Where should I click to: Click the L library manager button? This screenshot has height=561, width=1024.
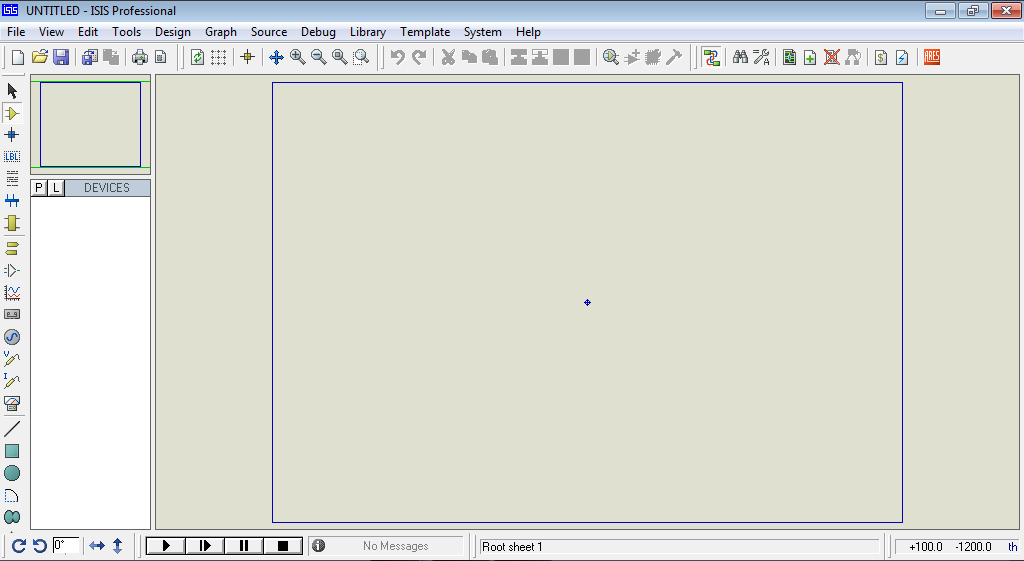[56, 188]
